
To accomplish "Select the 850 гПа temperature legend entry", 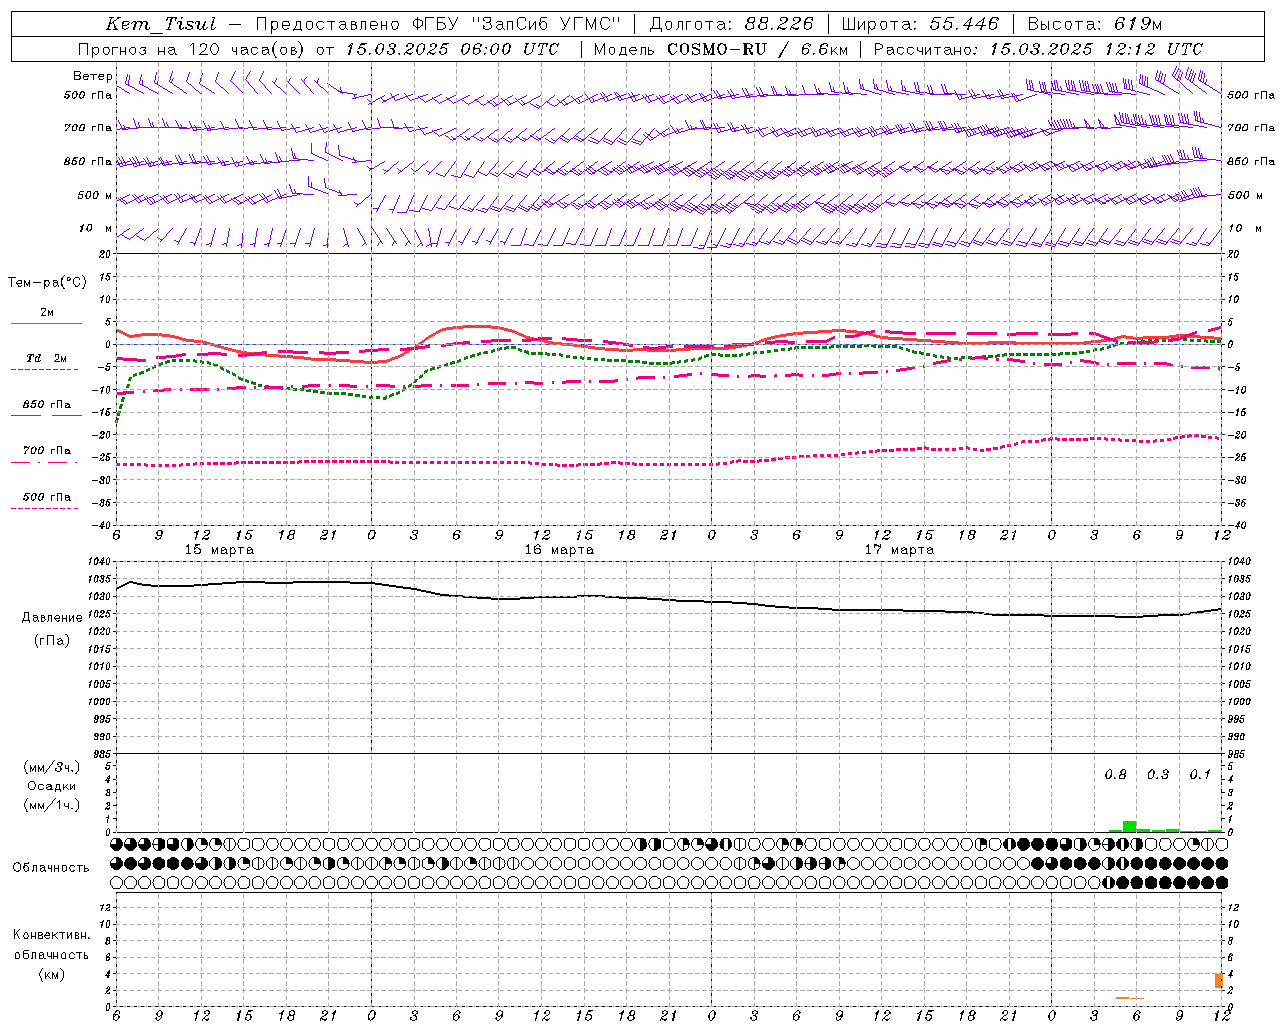I will point(46,405).
